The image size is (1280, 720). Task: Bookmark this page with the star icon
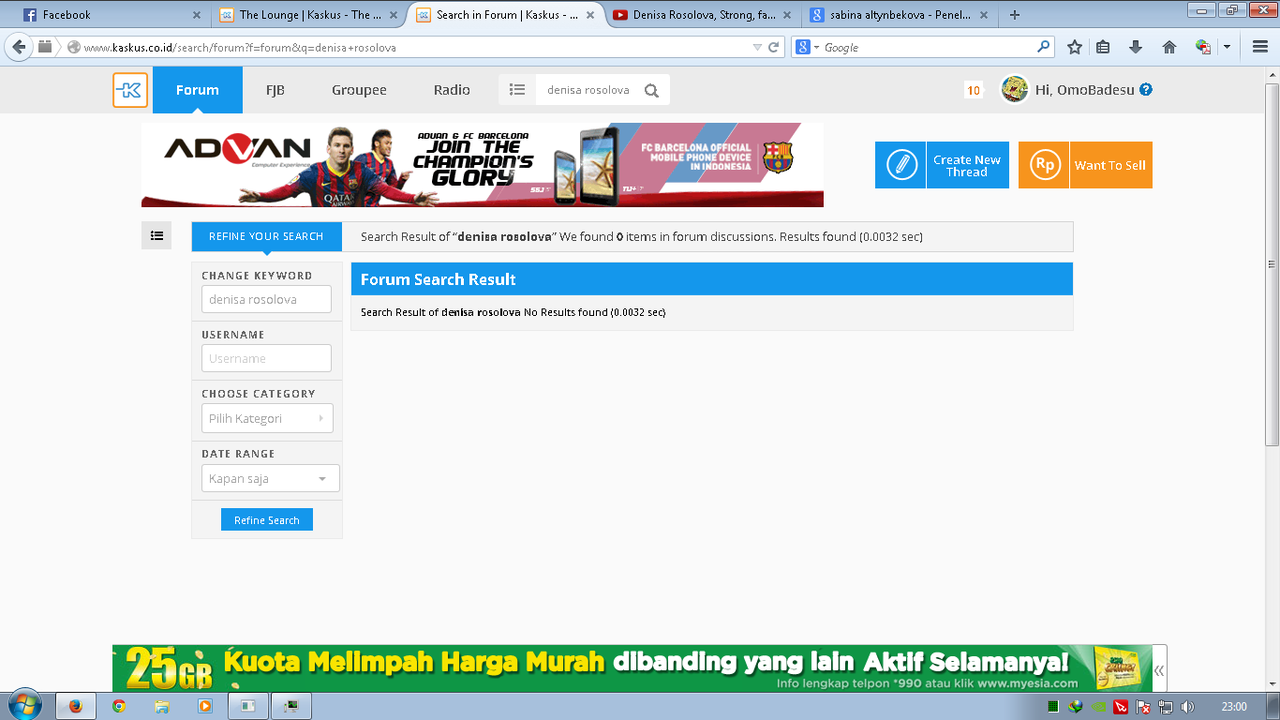pyautogui.click(x=1075, y=47)
